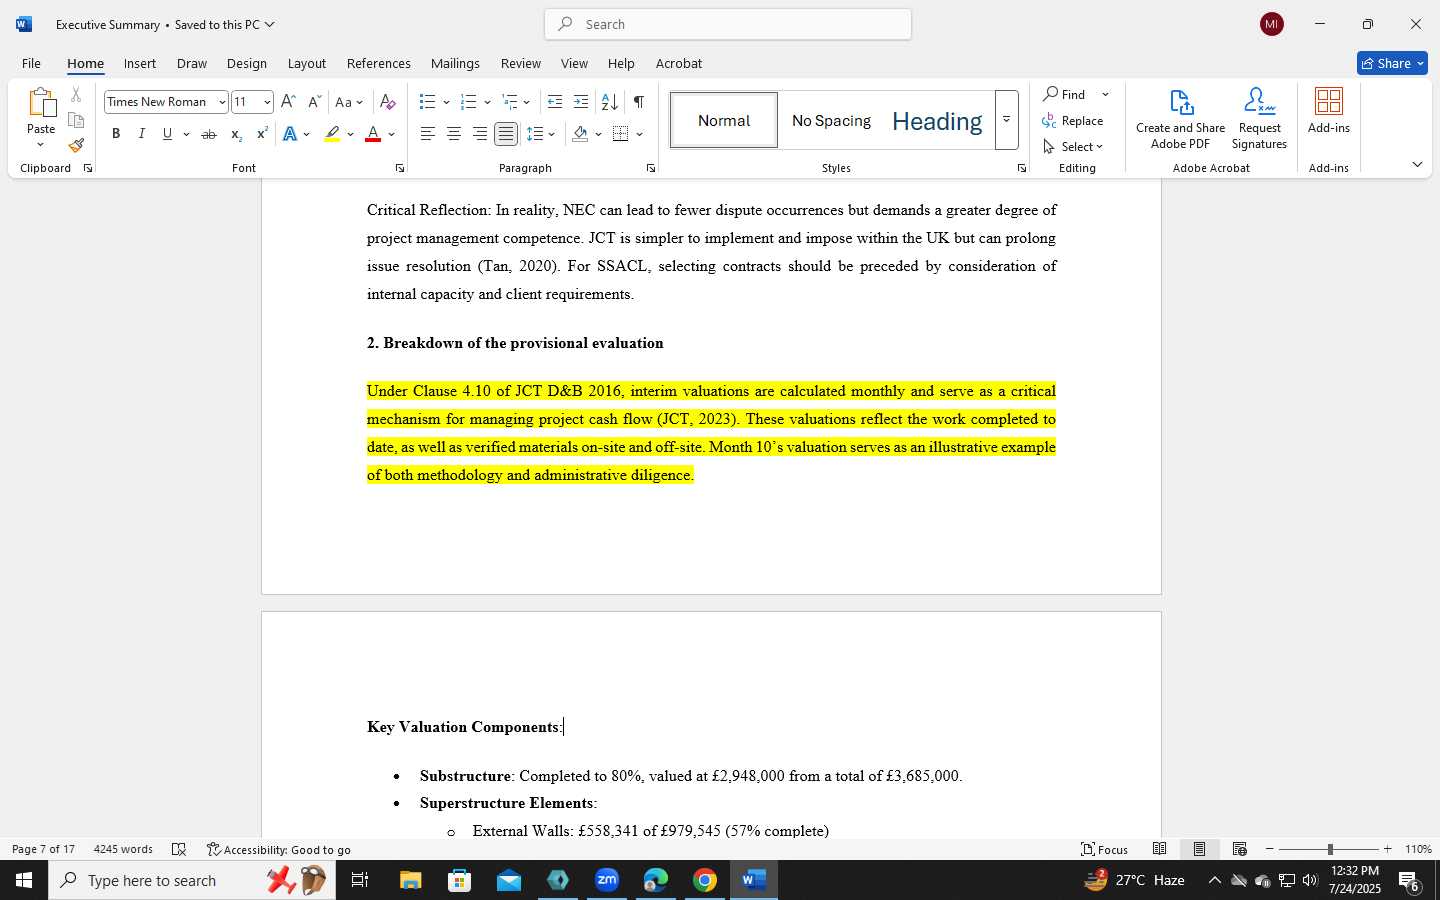
Task: Click the Share button
Action: pos(1392,63)
